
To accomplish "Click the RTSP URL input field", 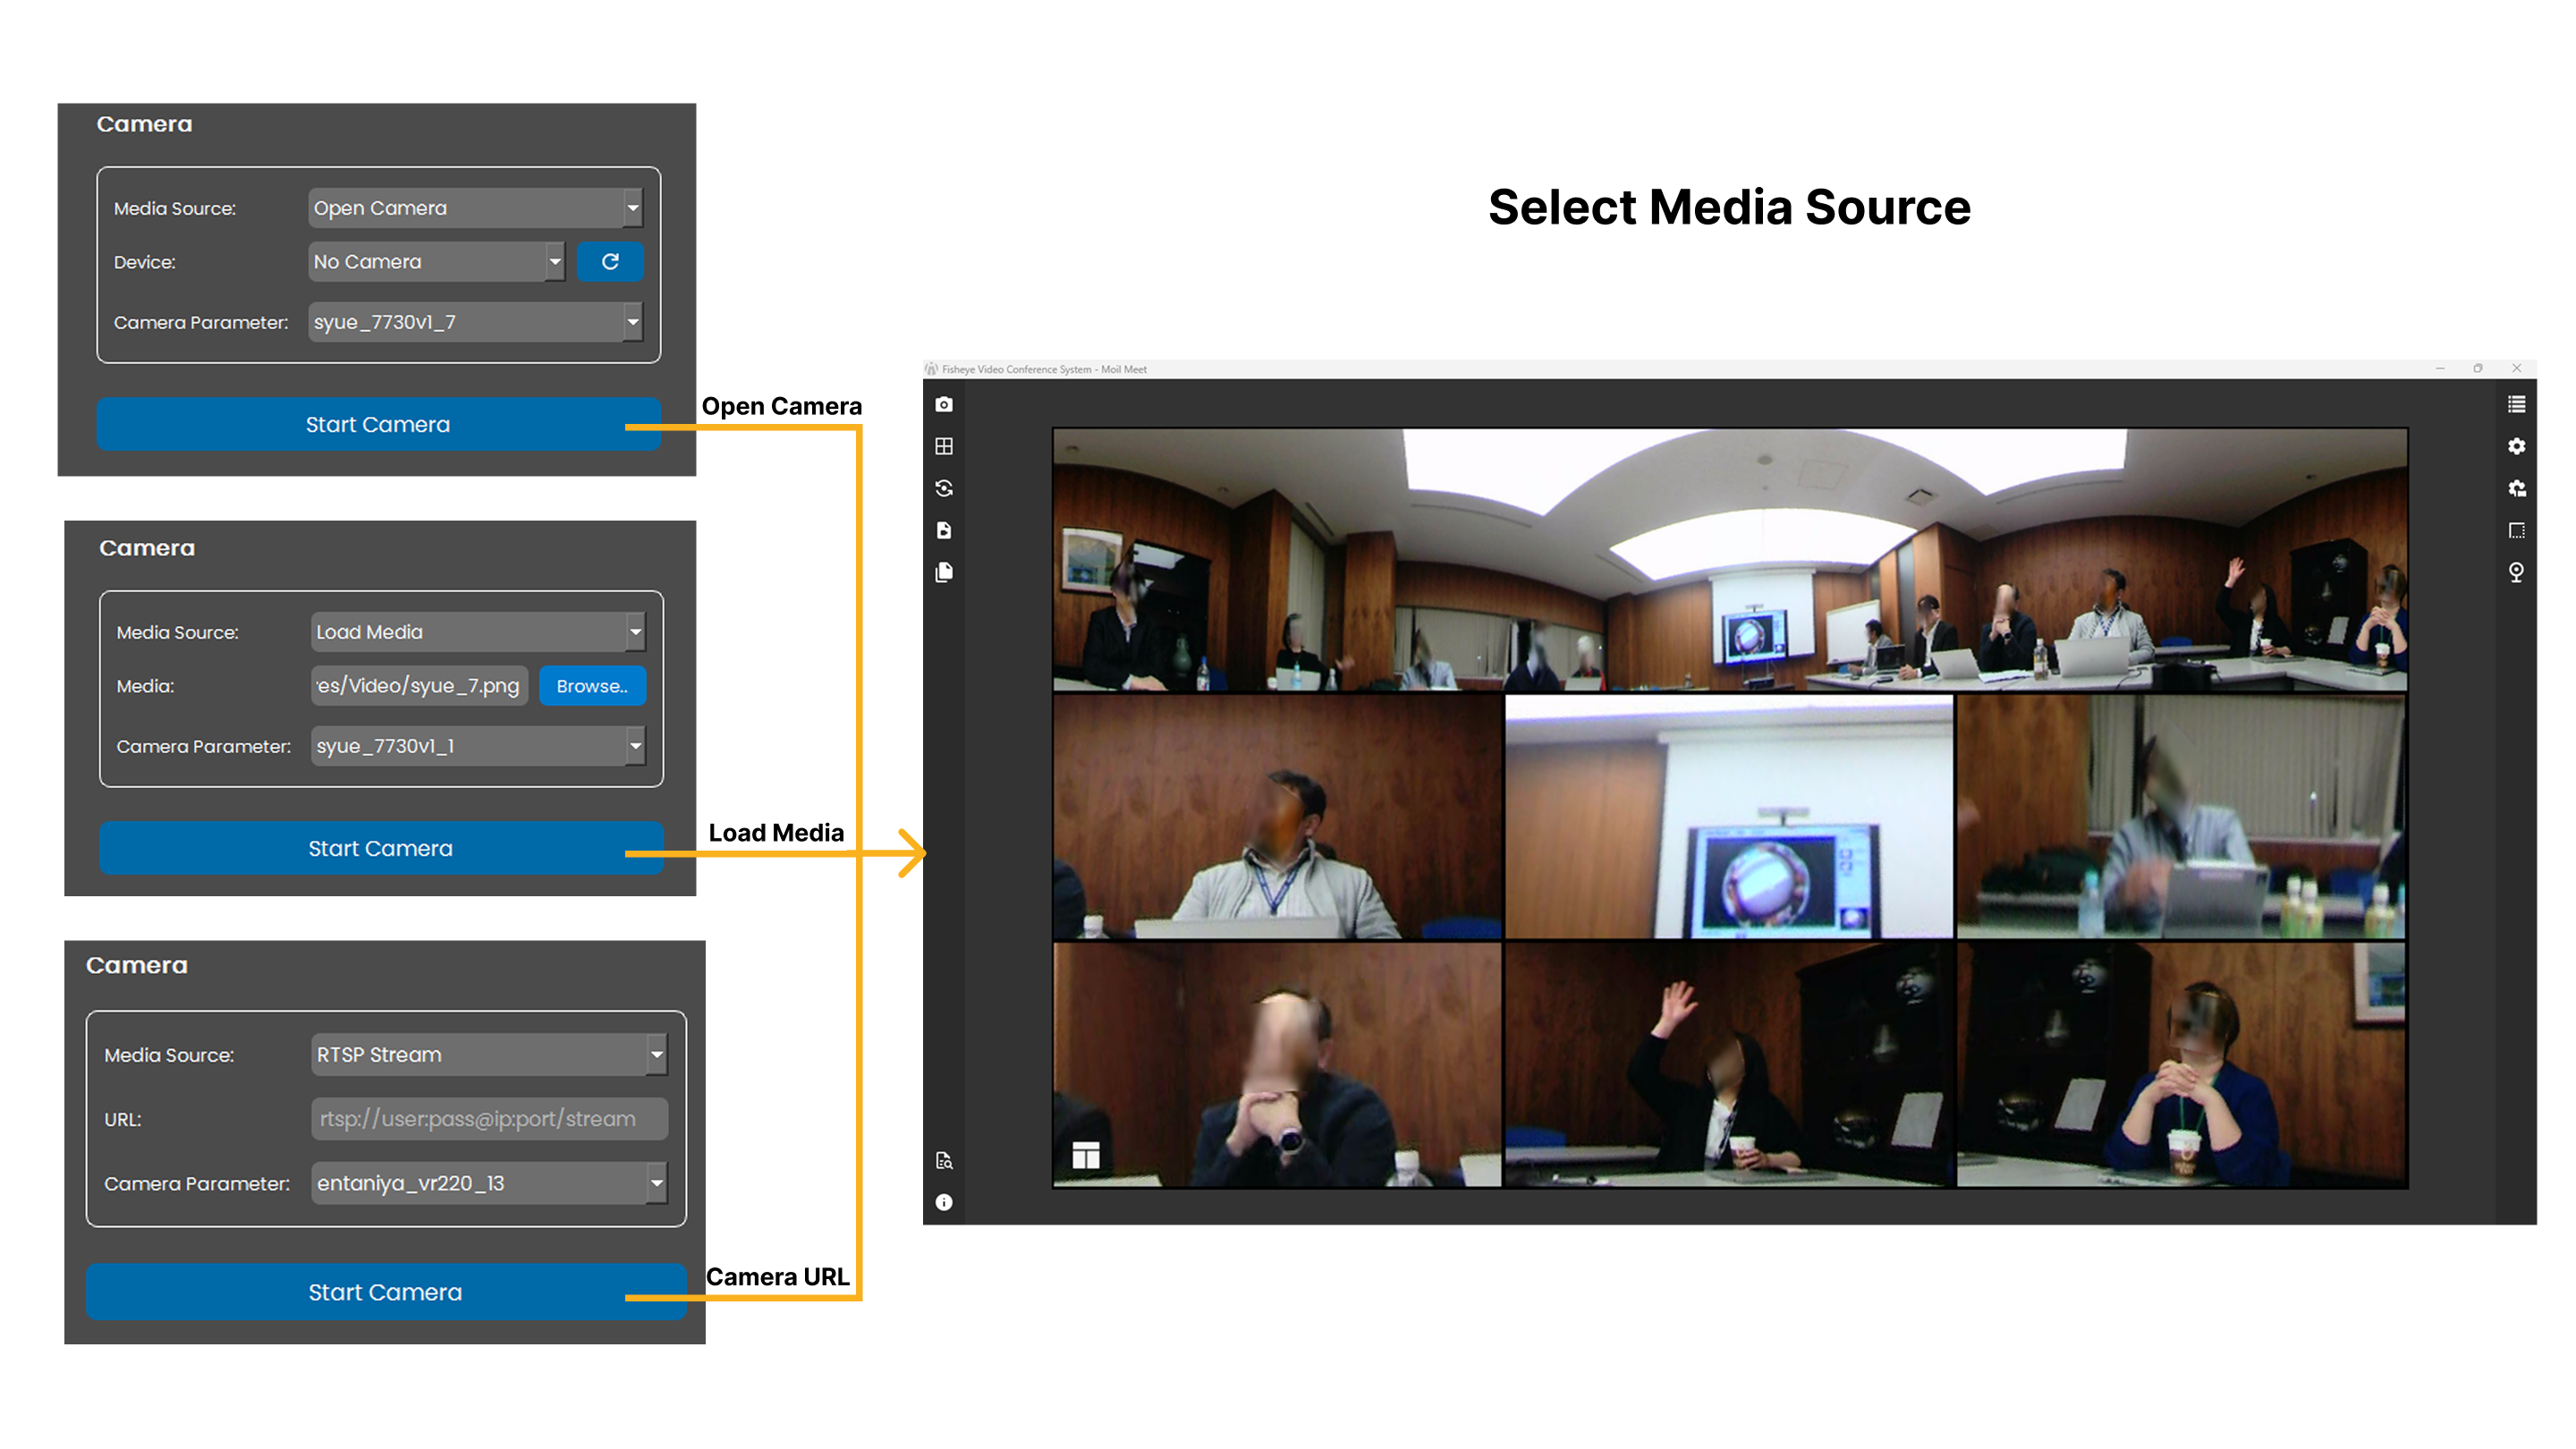I will click(489, 1118).
